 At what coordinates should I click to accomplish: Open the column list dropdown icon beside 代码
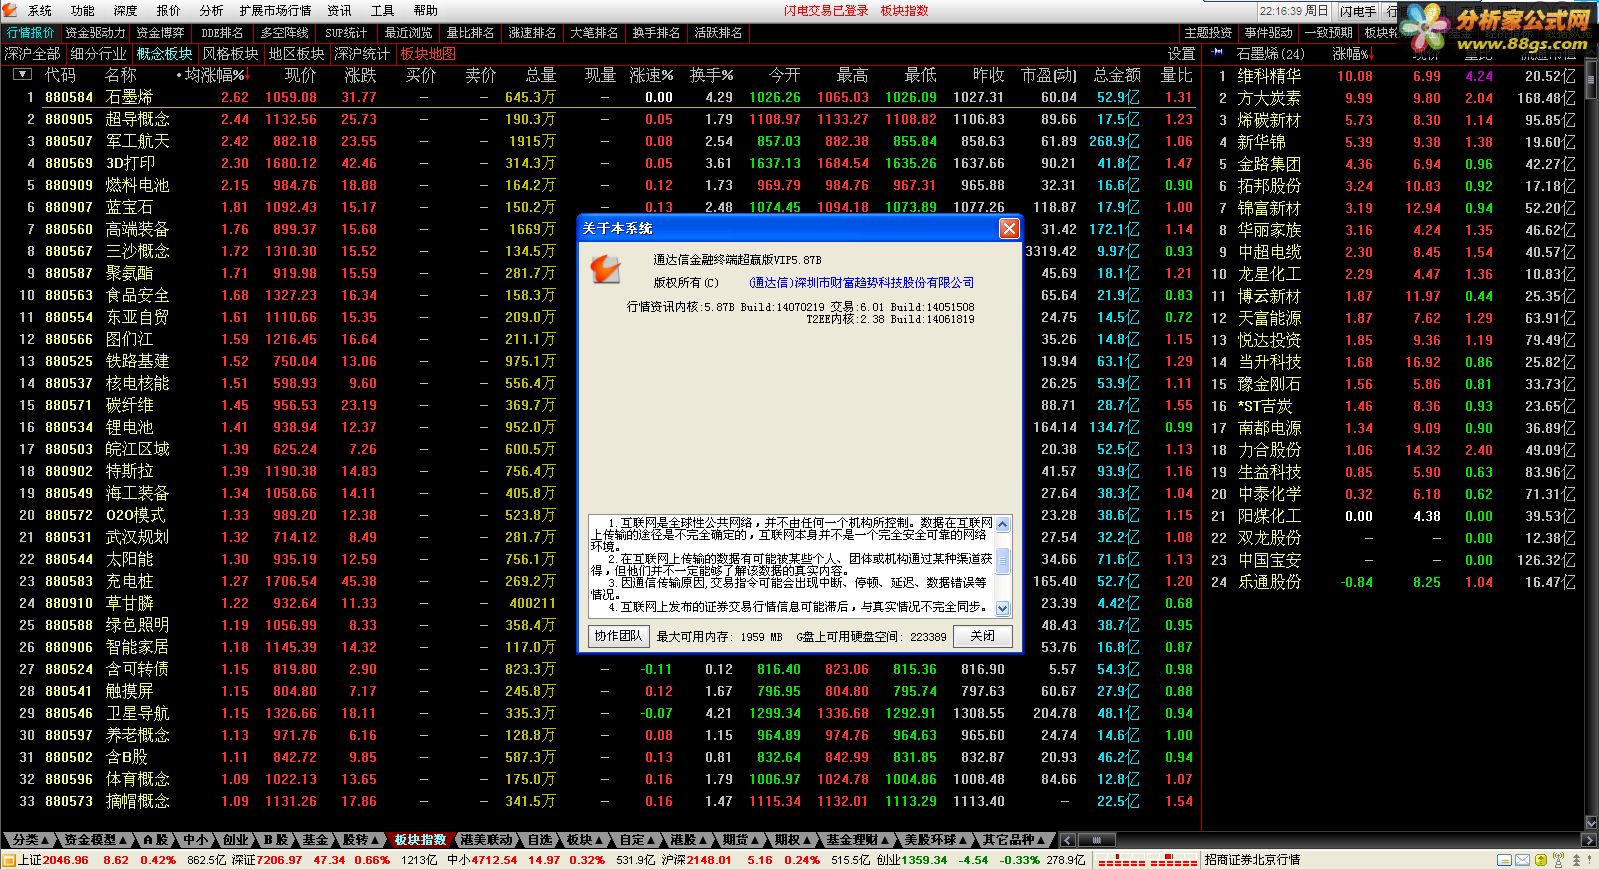pyautogui.click(x=22, y=75)
